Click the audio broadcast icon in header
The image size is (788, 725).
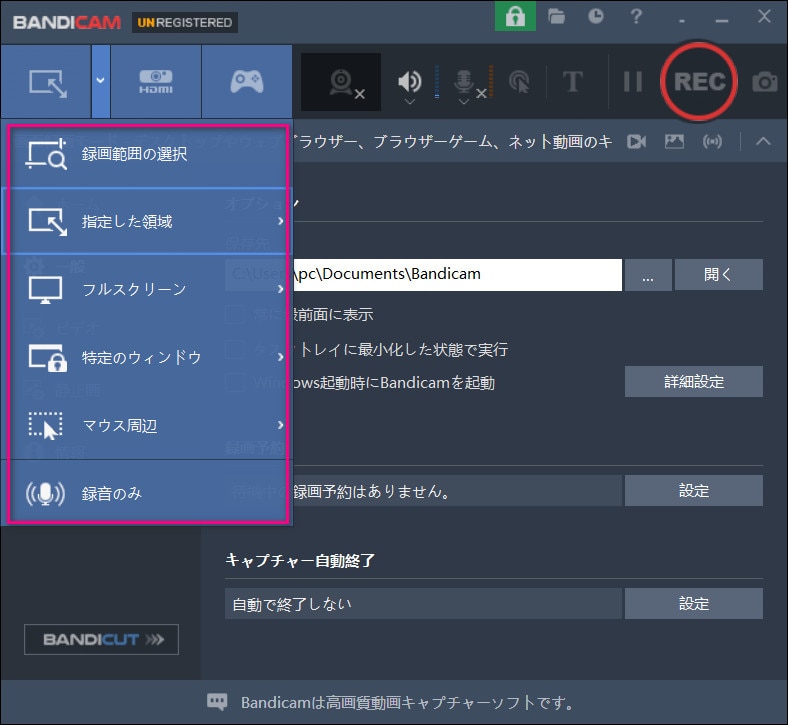pyautogui.click(x=712, y=142)
